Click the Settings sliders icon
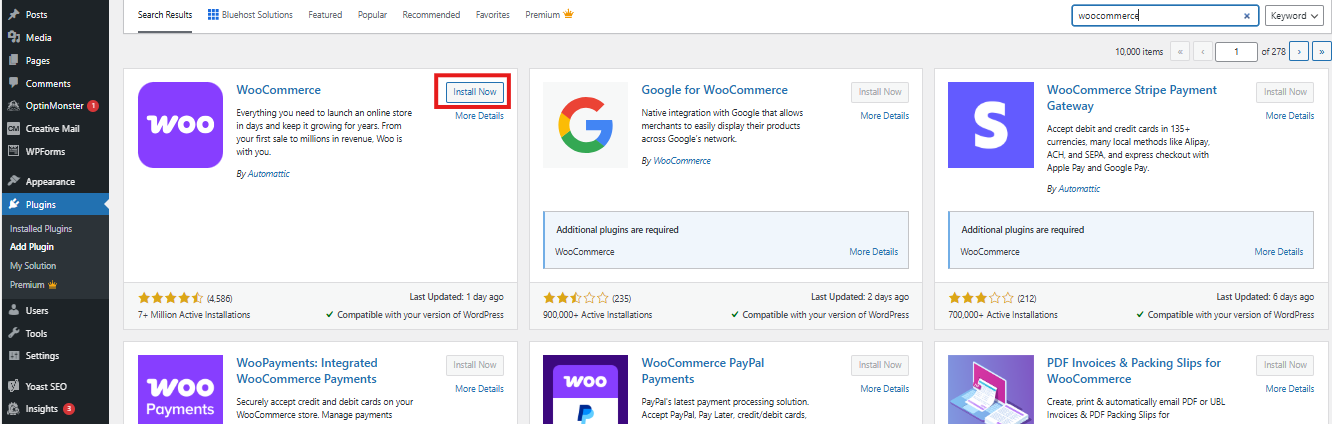Screen dimensions: 1332x424 [13, 355]
